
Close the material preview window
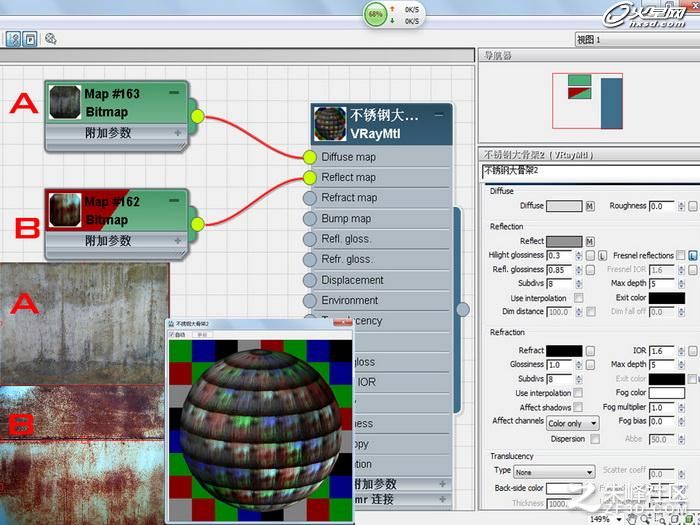343,323
